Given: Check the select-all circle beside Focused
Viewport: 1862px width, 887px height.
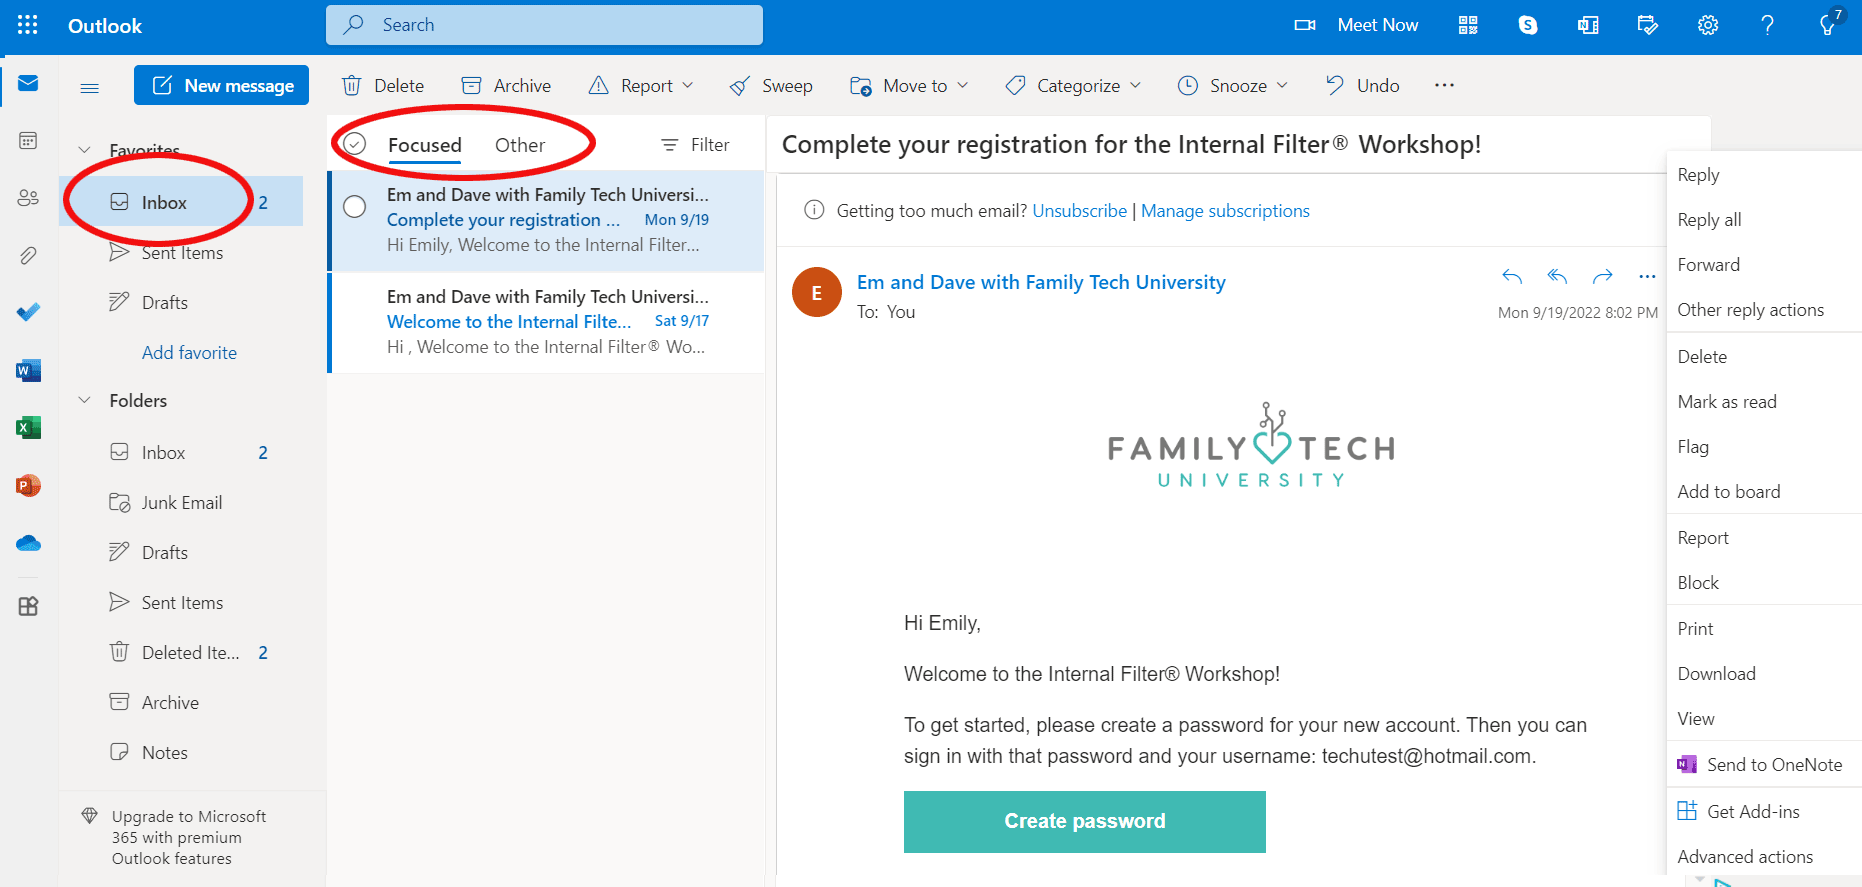Looking at the screenshot, I should (x=355, y=144).
